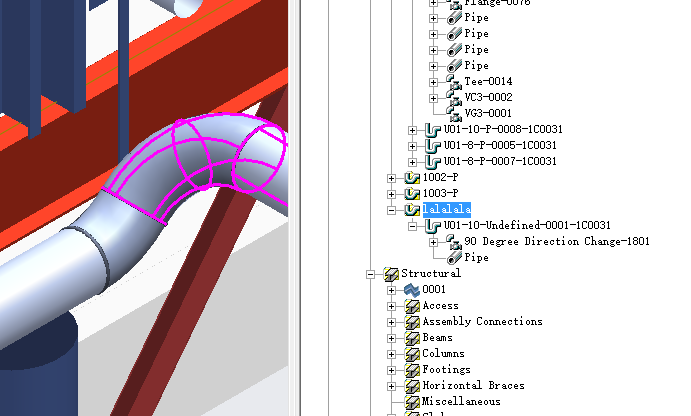Select the '90 Degree Direction Change-1801' label
The height and width of the screenshot is (416, 691).
point(557,241)
